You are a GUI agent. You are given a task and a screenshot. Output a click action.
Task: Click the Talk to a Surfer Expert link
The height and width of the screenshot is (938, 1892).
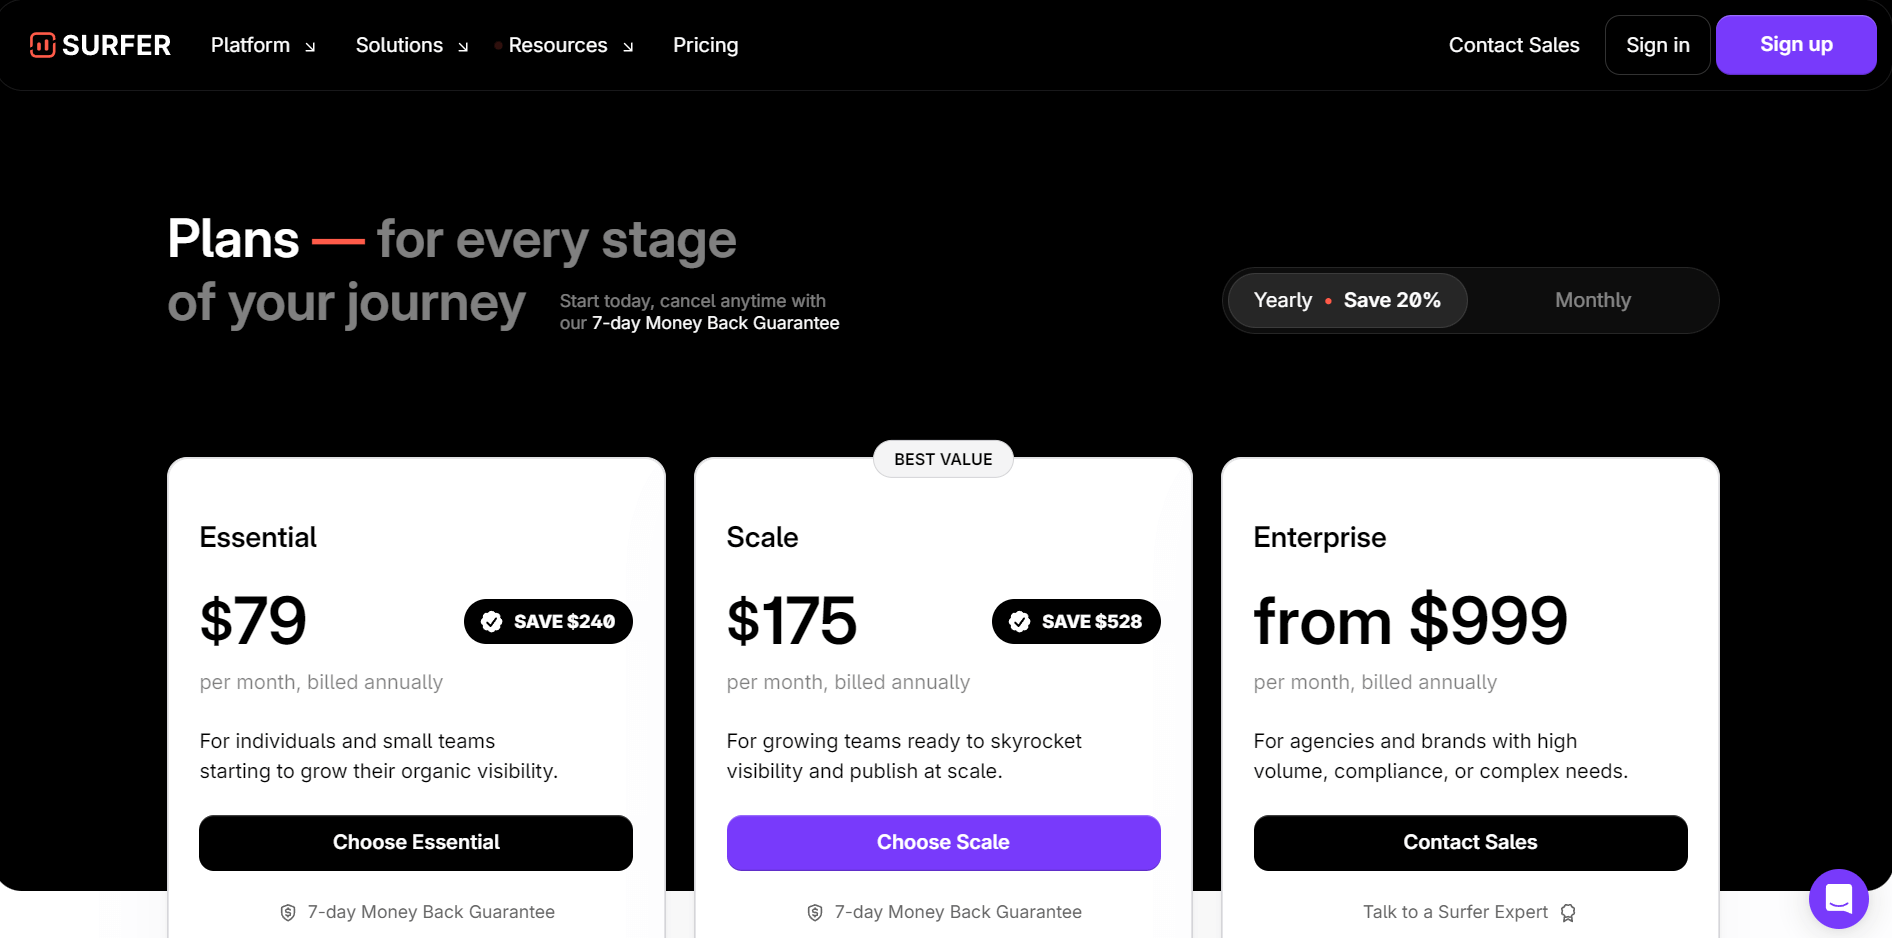1455,912
